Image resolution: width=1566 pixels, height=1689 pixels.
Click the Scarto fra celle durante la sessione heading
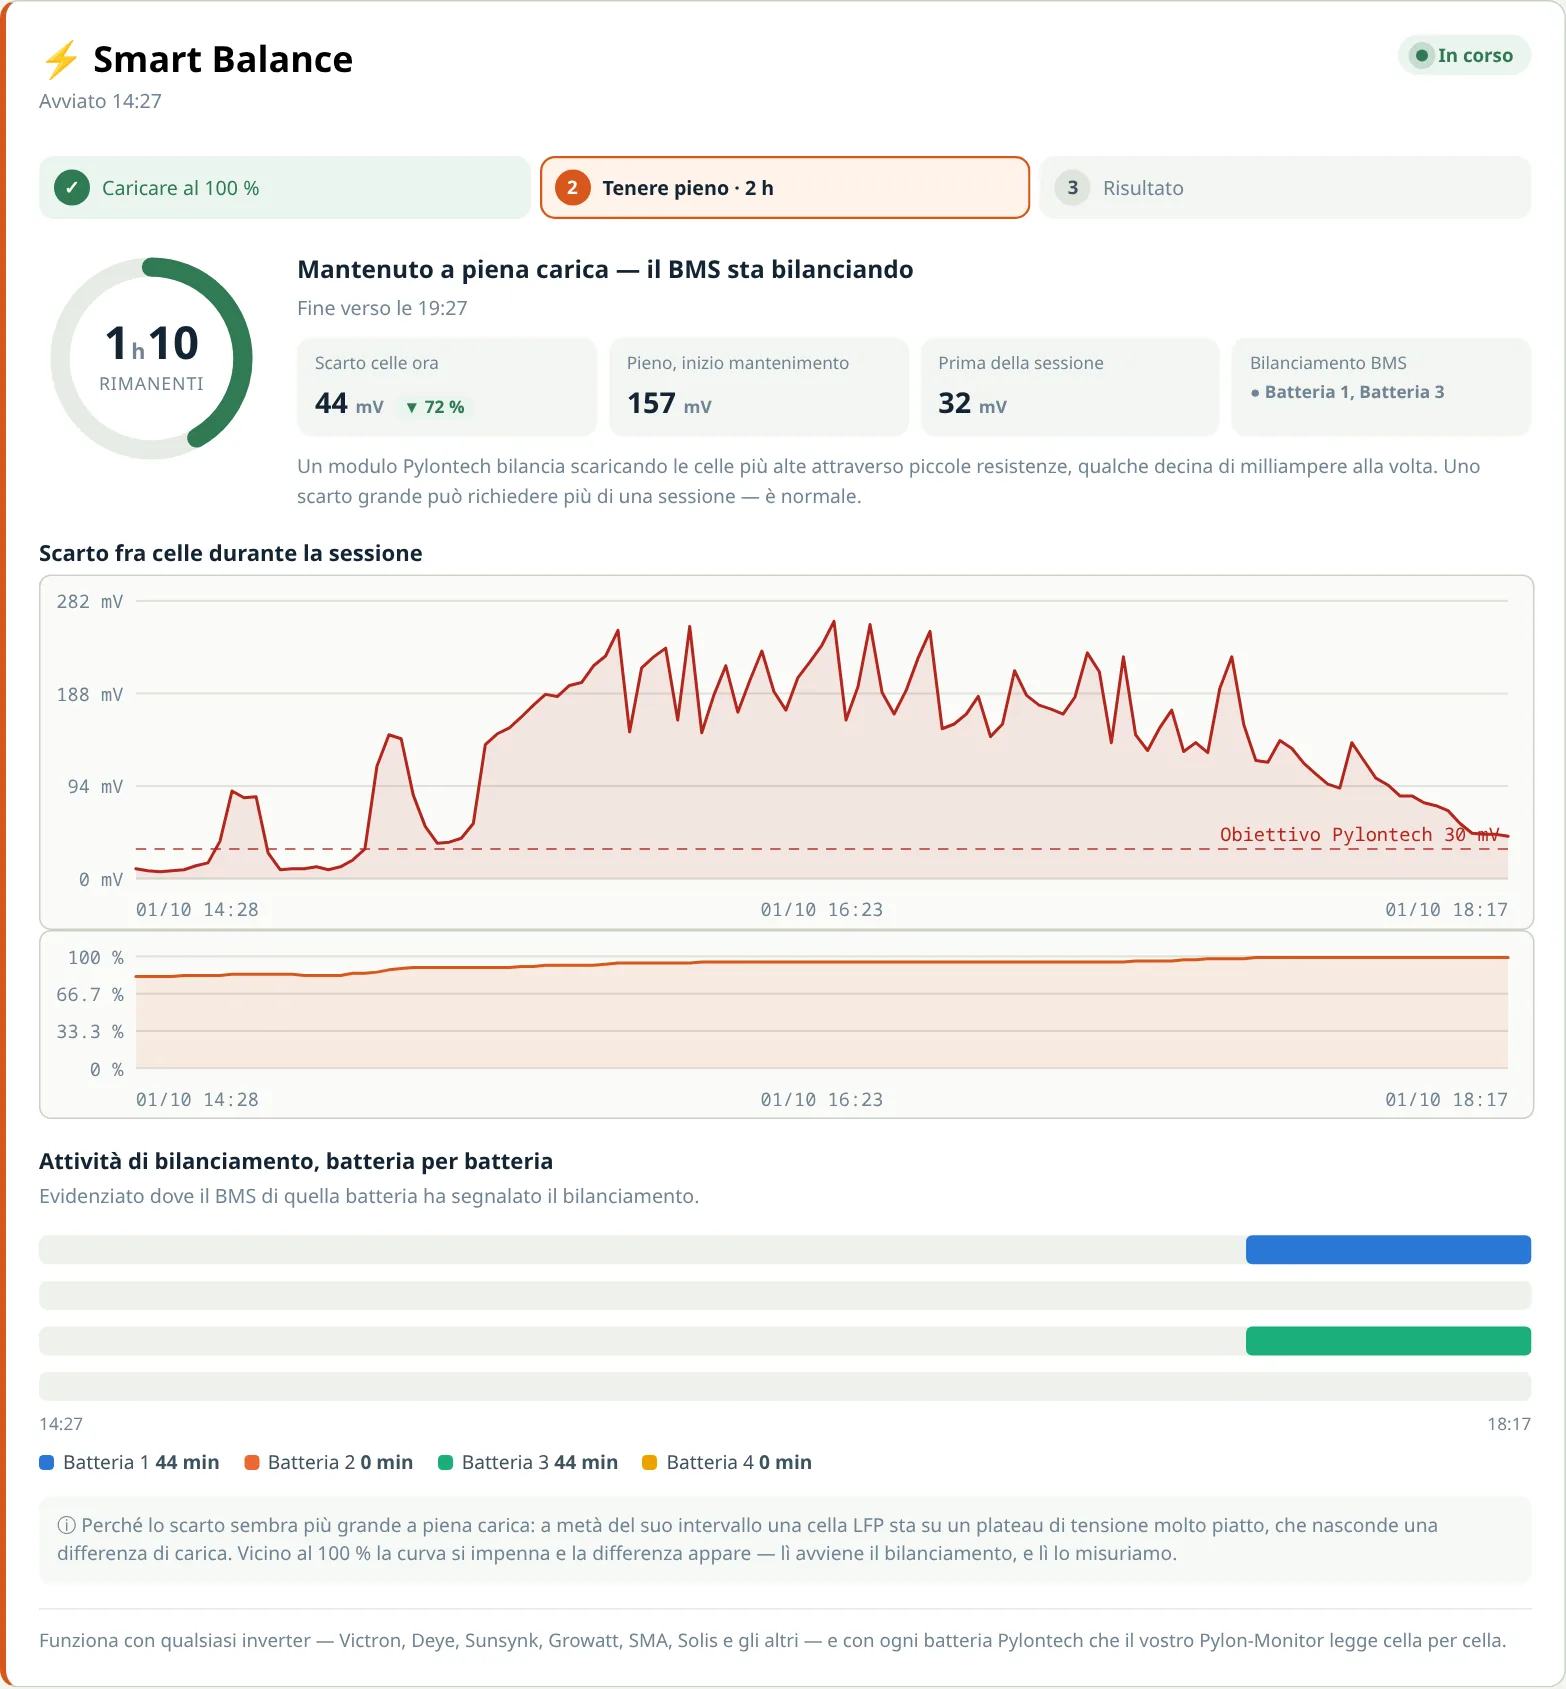pos(231,553)
